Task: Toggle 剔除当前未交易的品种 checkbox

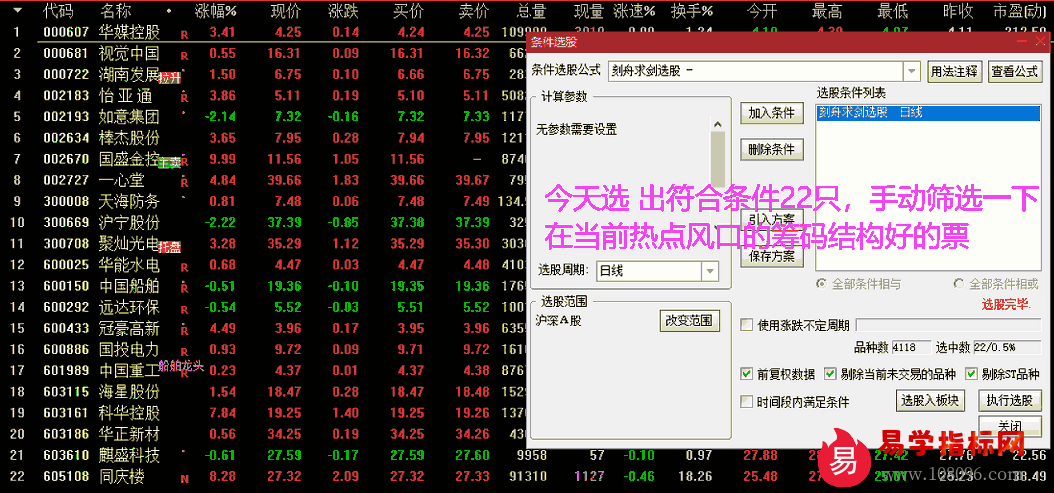Action: 830,374
